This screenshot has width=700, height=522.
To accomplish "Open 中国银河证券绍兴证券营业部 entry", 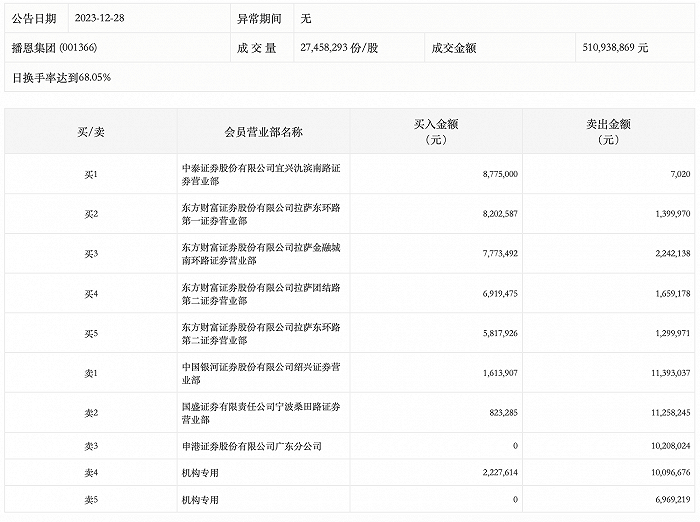I will [263, 373].
